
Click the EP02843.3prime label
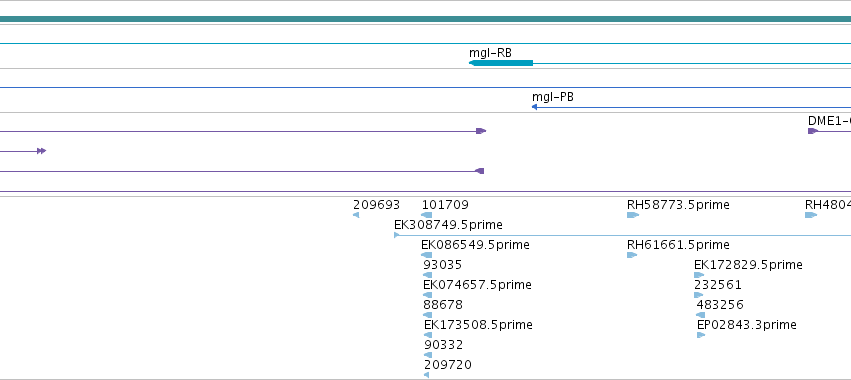click(x=747, y=325)
